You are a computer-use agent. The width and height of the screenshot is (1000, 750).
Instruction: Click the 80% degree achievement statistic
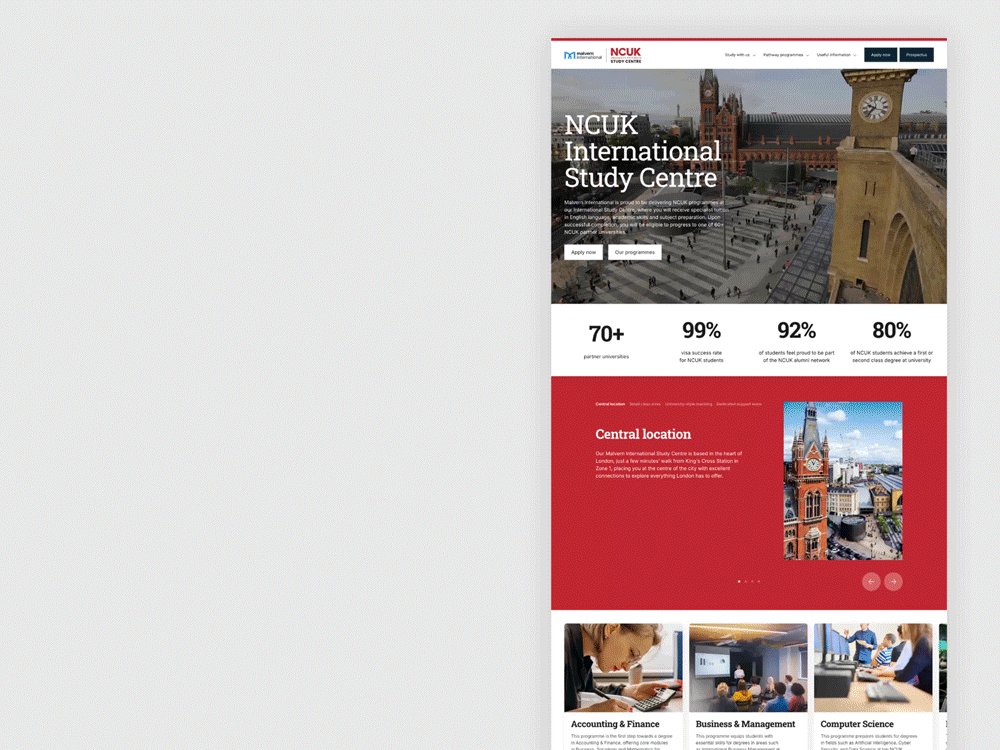[x=892, y=341]
